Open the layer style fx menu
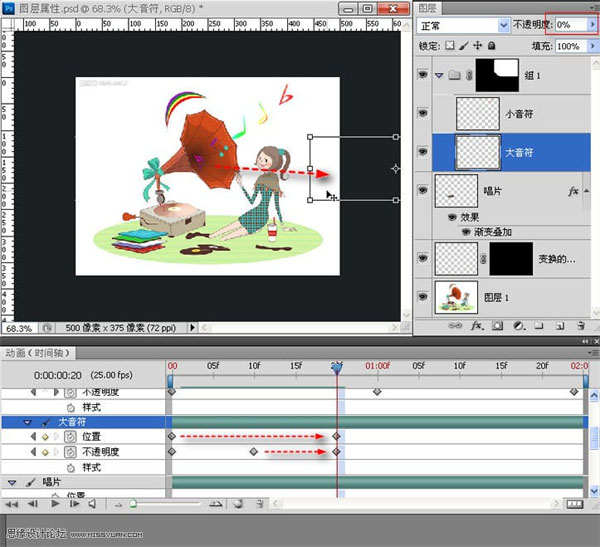The height and width of the screenshot is (547, 600). (x=478, y=326)
